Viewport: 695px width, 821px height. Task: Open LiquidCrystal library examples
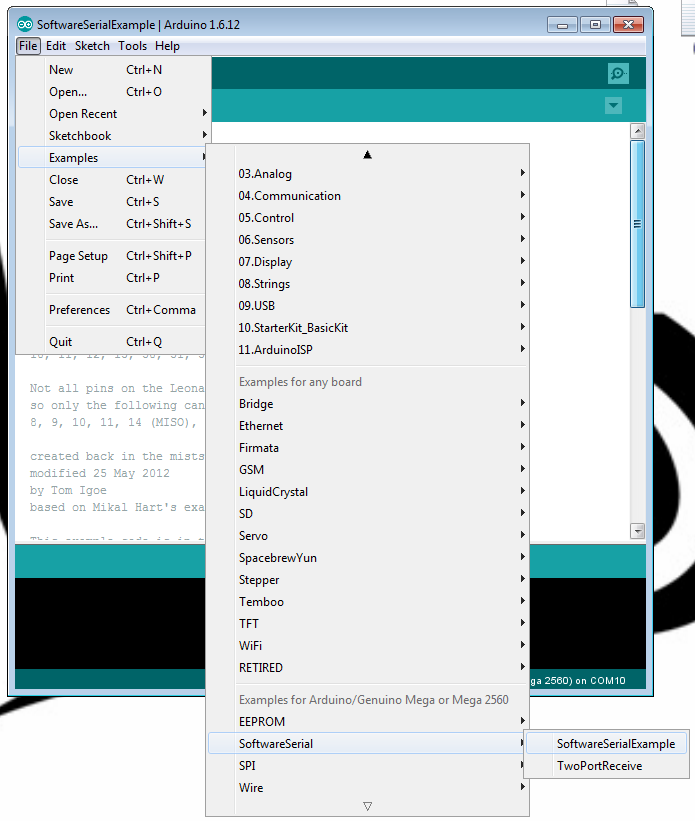tap(368, 492)
